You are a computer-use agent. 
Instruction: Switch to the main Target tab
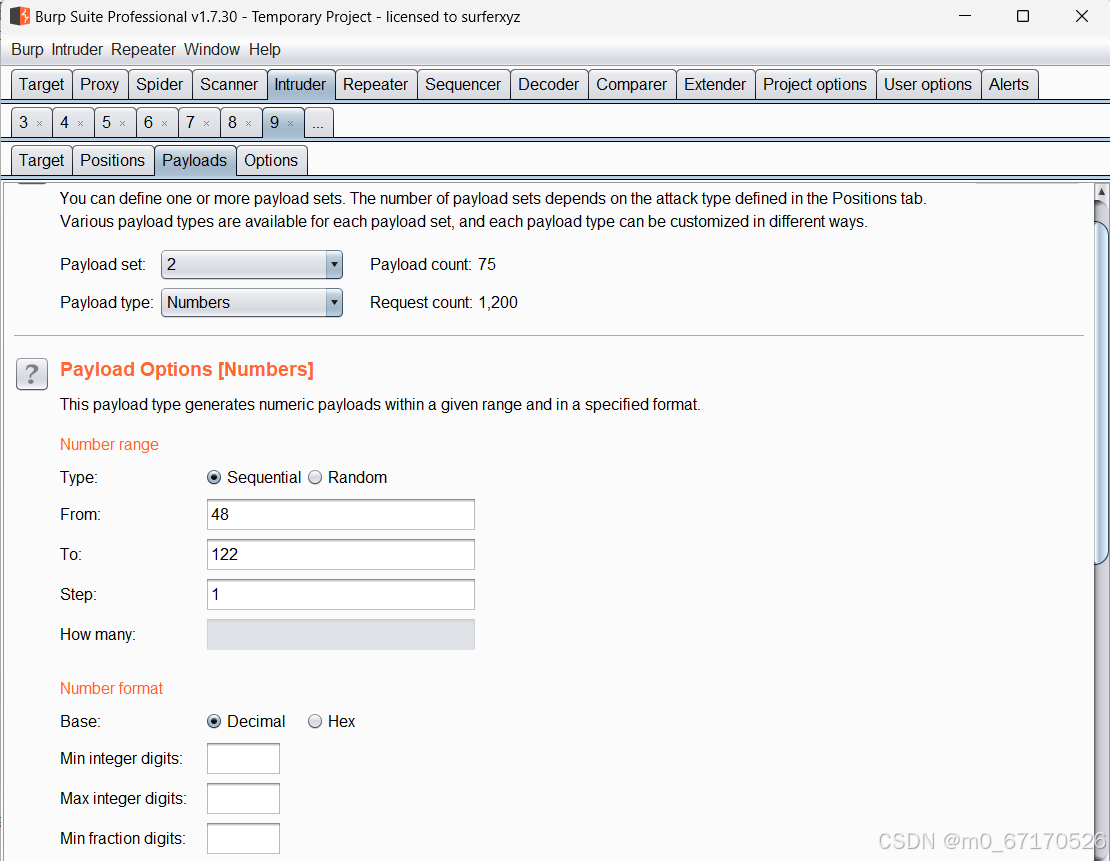pyautogui.click(x=42, y=84)
